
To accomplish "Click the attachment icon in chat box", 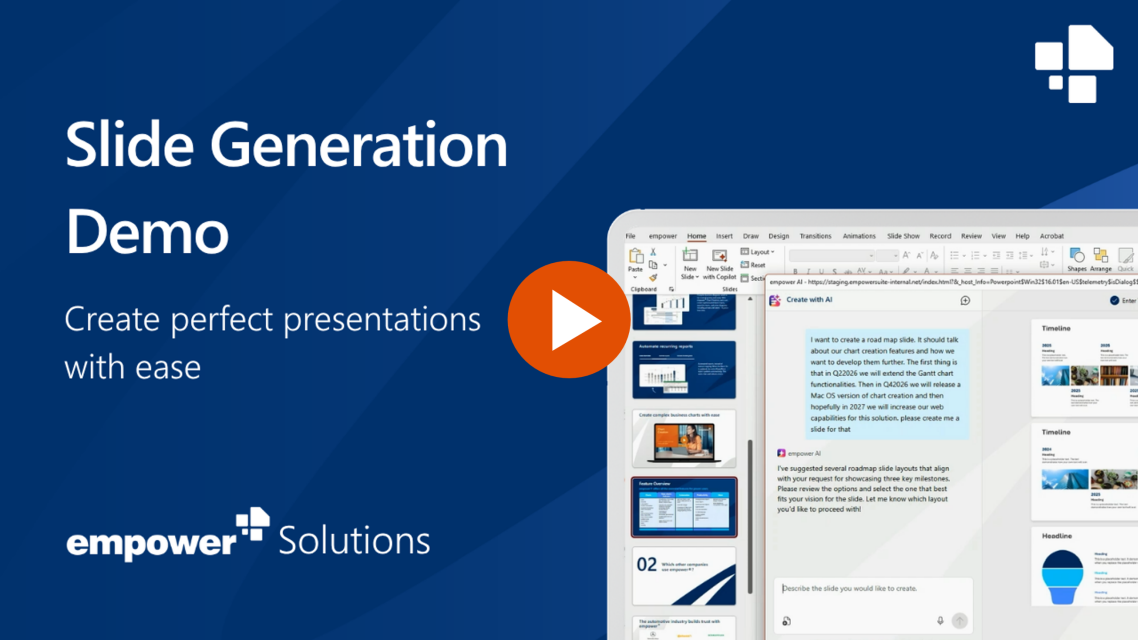I will pos(786,621).
